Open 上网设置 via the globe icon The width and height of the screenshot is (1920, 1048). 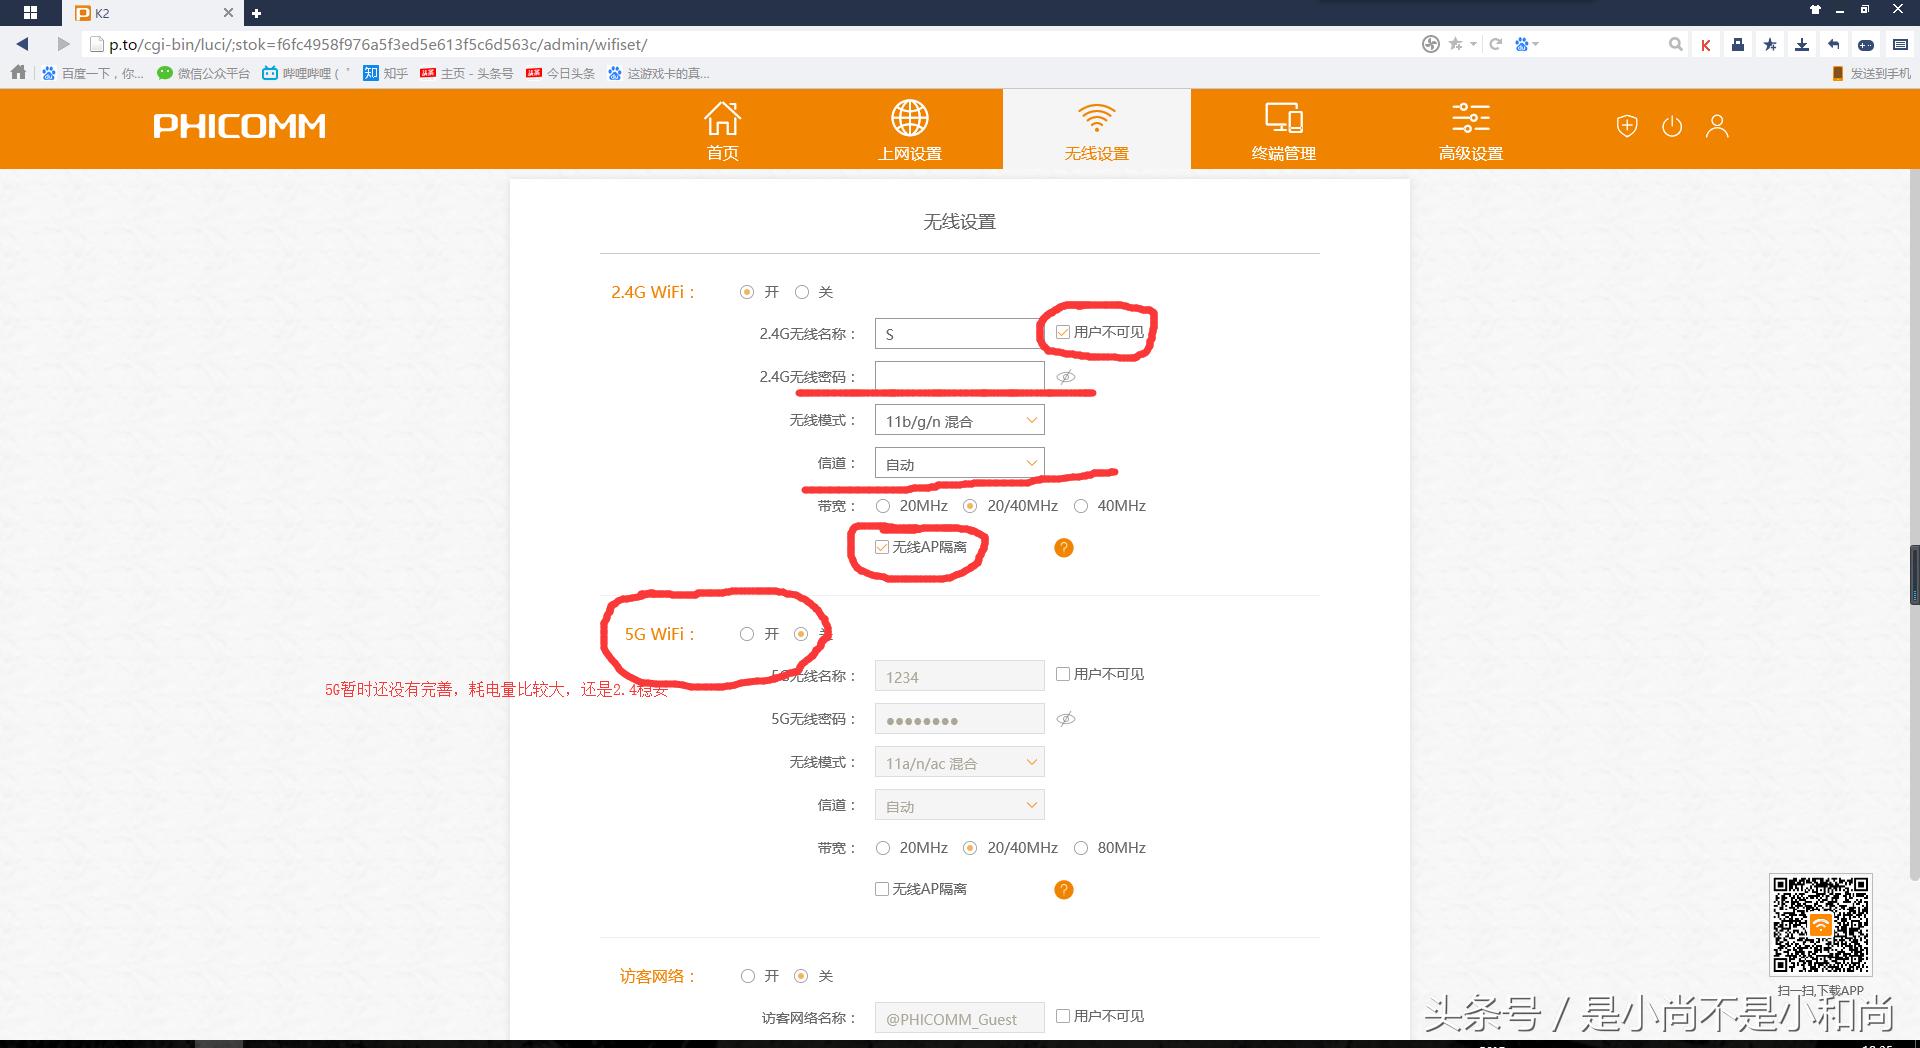click(x=909, y=128)
